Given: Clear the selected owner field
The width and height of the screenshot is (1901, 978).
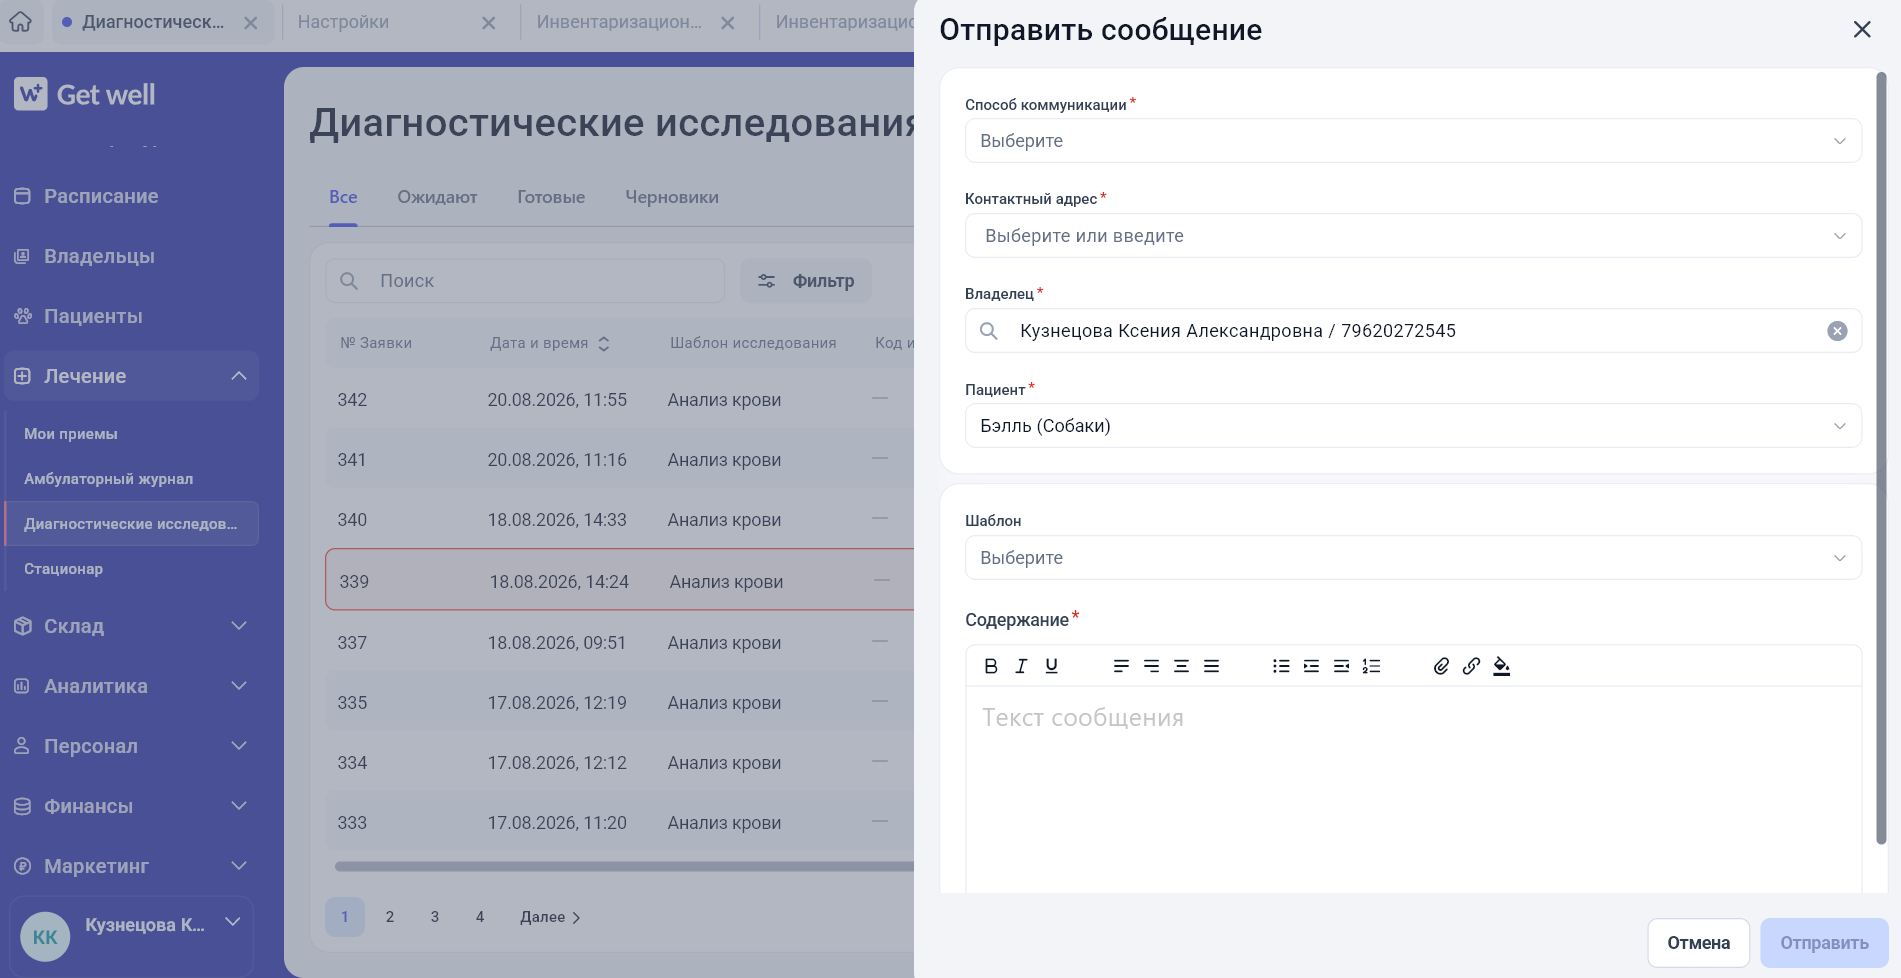Looking at the screenshot, I should tap(1837, 331).
